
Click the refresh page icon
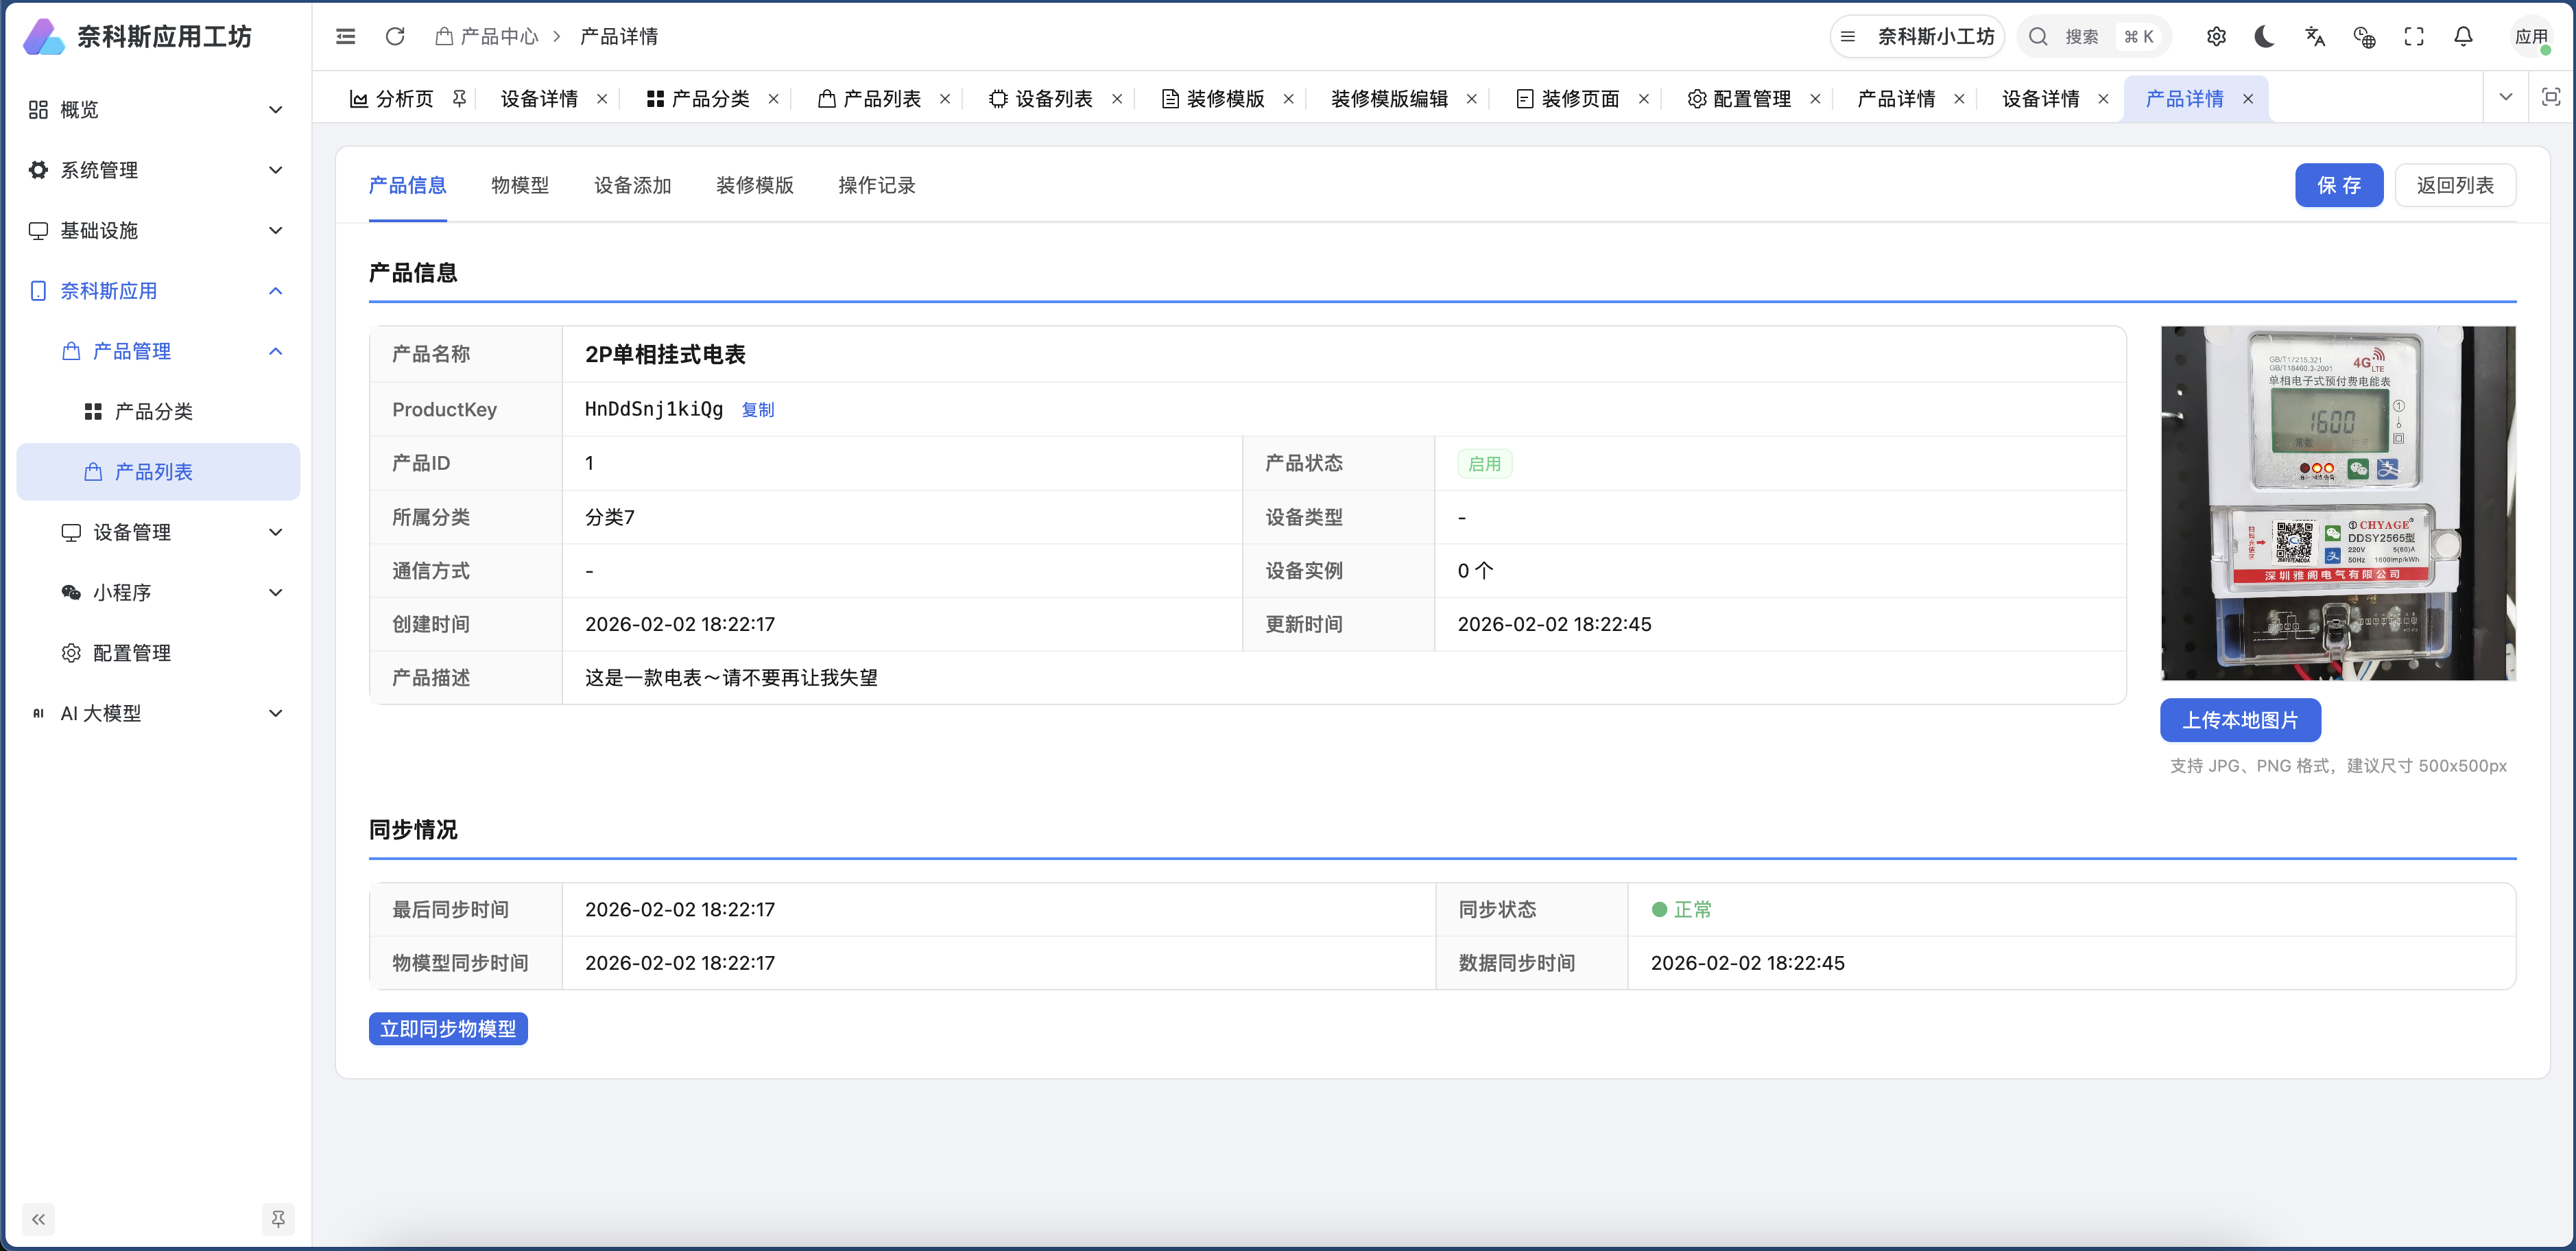click(x=395, y=37)
